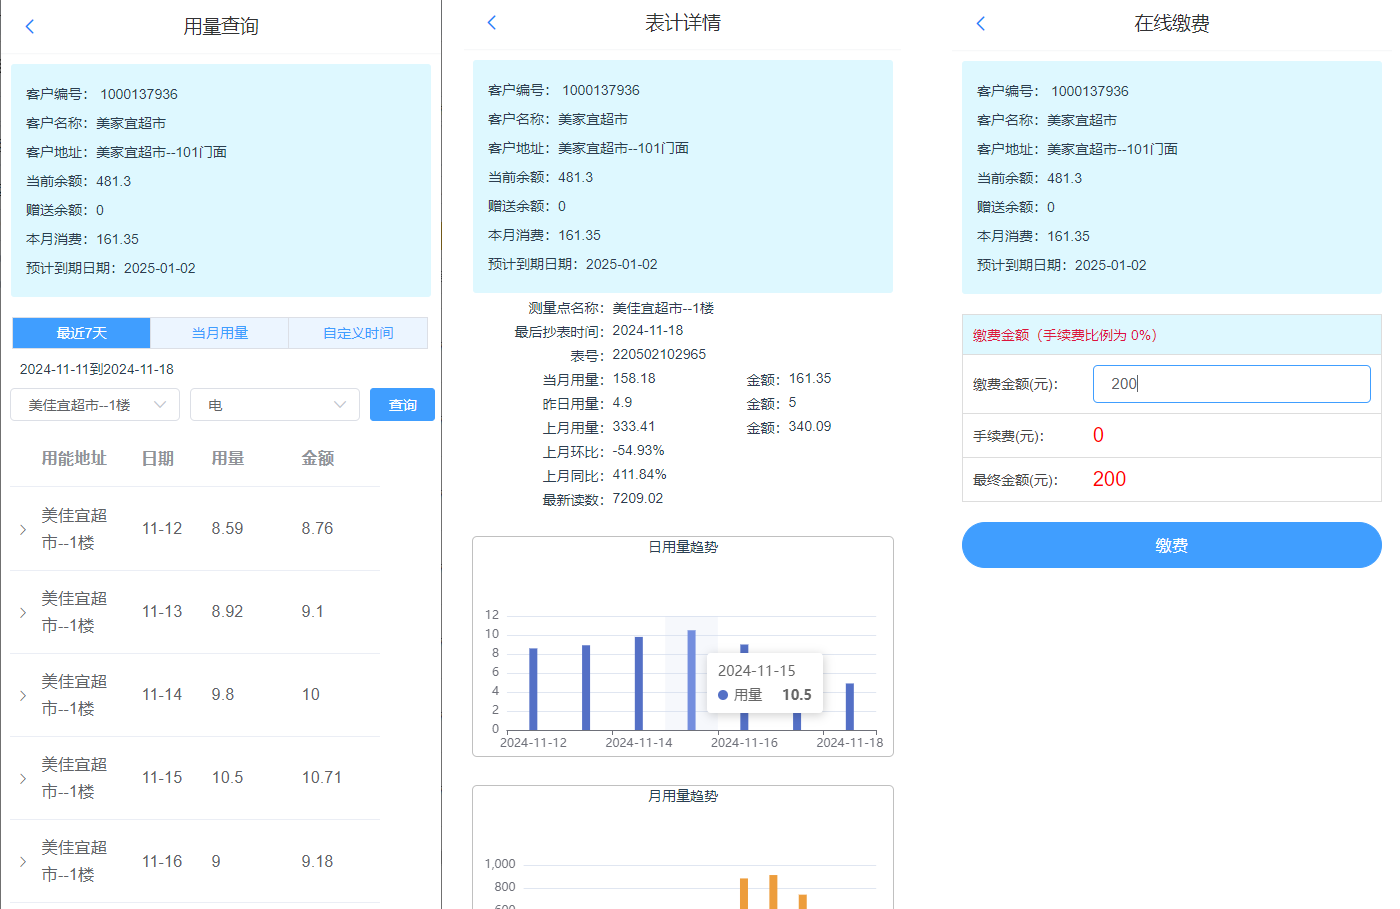Click the 2024-11-12 bar in 日用量趋势
This screenshot has height=909, width=1400.
pyautogui.click(x=533, y=689)
